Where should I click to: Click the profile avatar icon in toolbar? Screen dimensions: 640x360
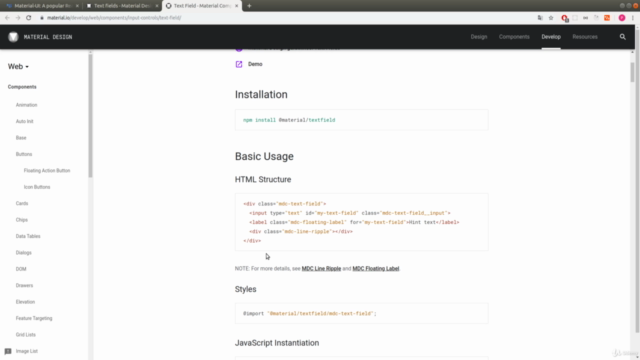tap(622, 18)
